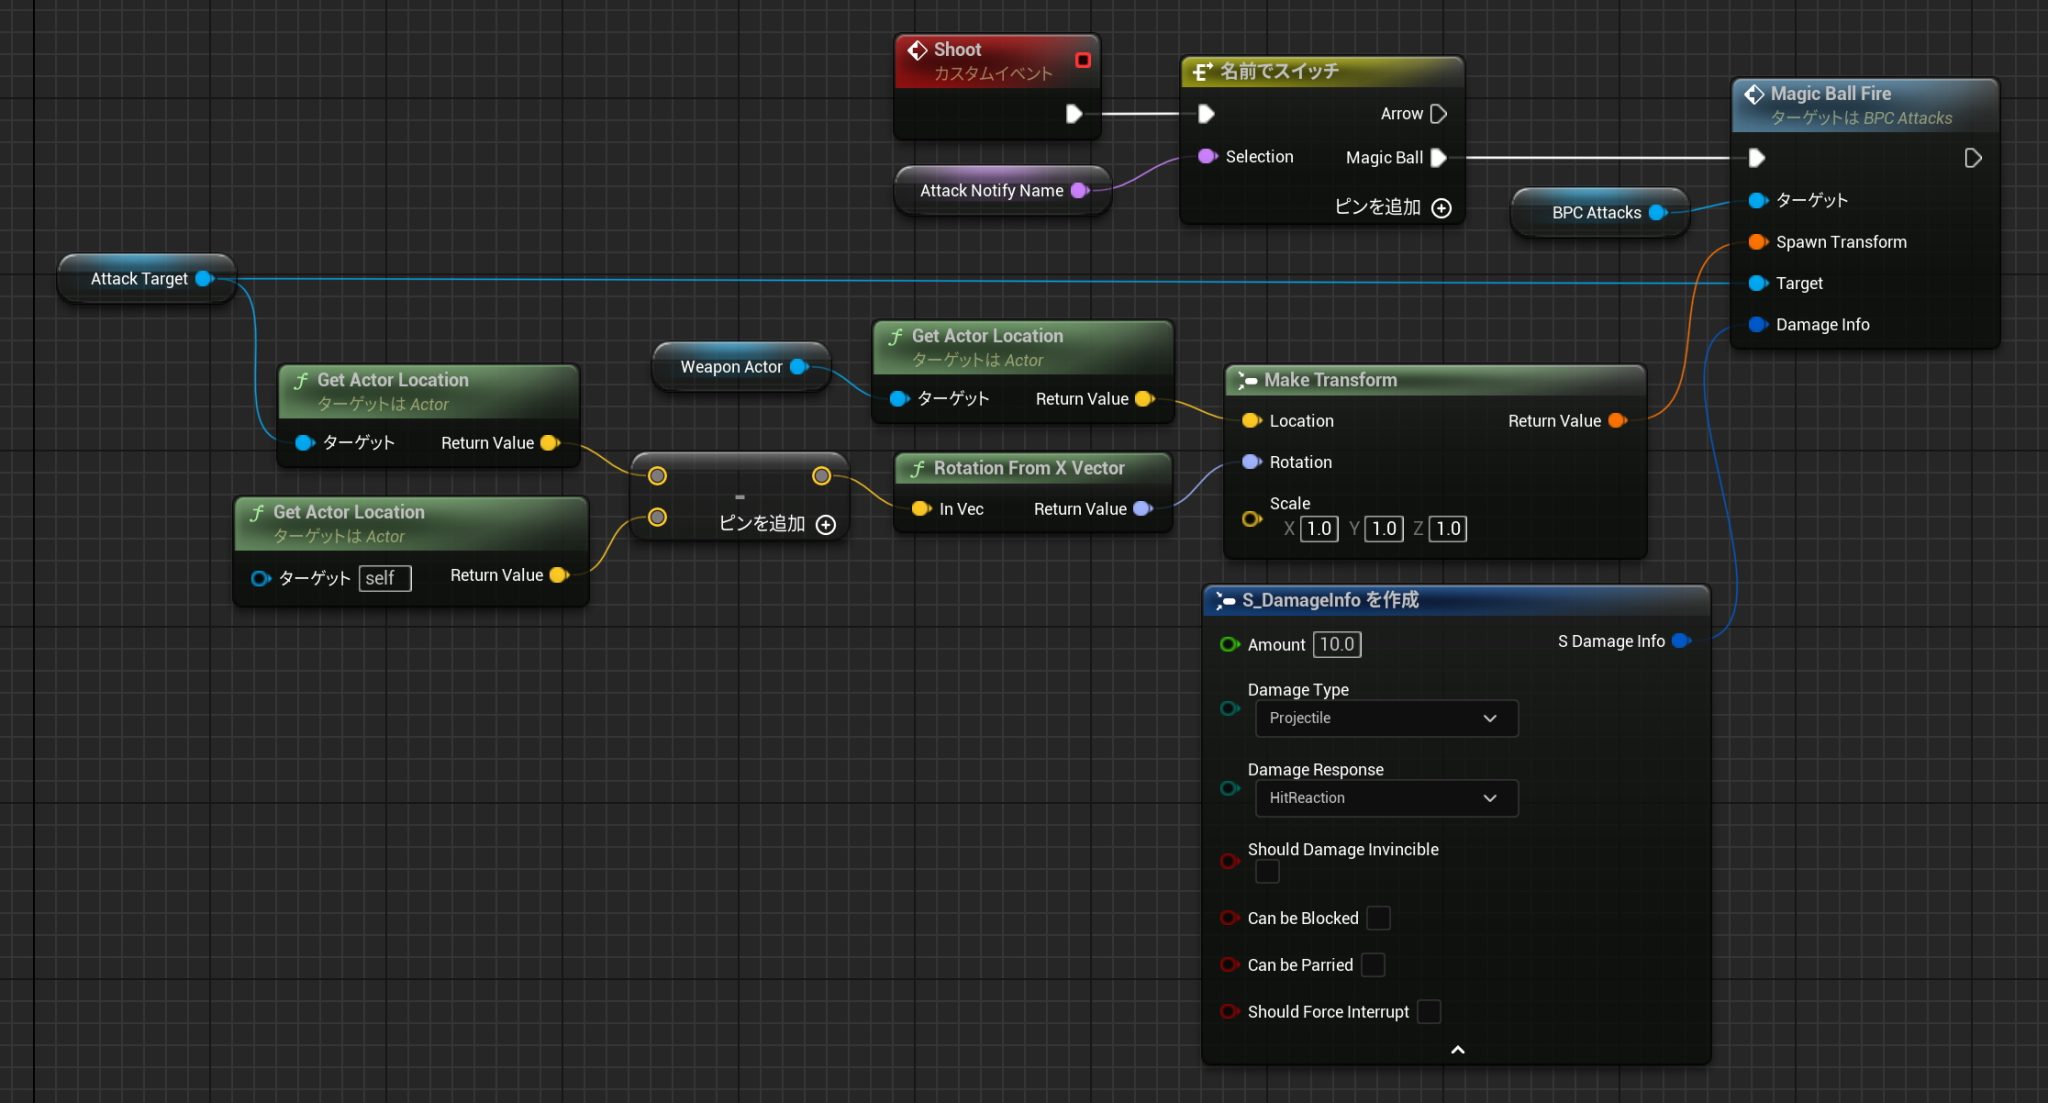This screenshot has width=2048, height=1103.
Task: Click the Shoot event red delegate pin
Action: 1082,60
